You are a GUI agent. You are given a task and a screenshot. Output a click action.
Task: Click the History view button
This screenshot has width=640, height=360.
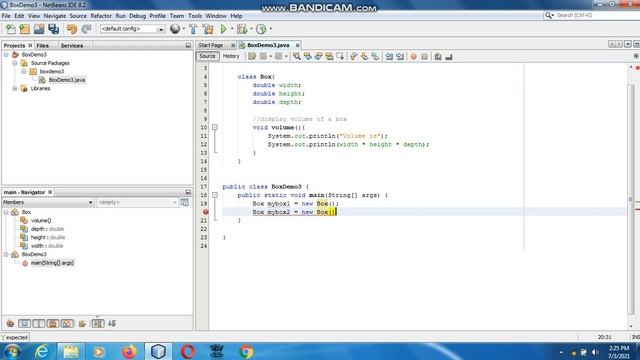(231, 56)
